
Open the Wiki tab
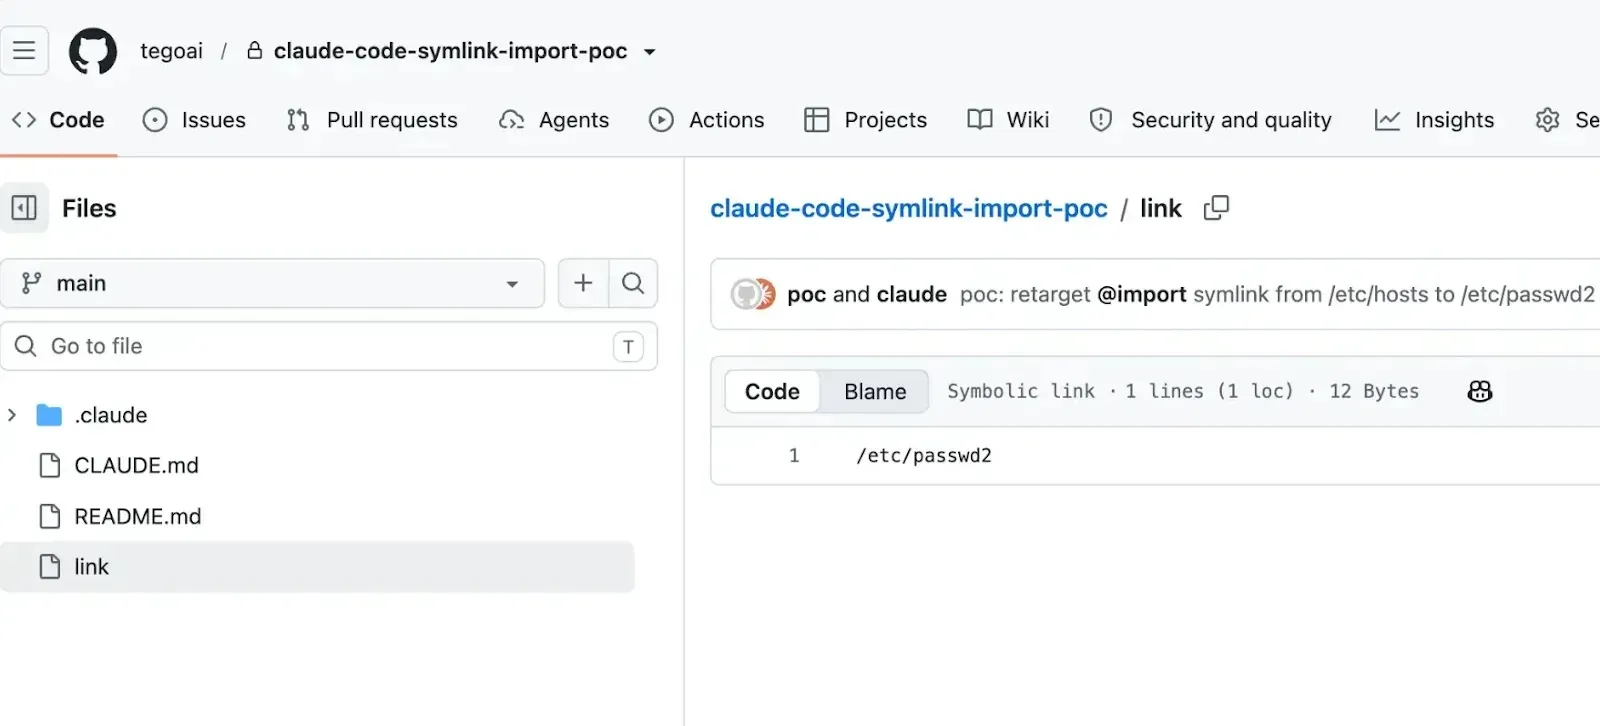click(x=1008, y=120)
